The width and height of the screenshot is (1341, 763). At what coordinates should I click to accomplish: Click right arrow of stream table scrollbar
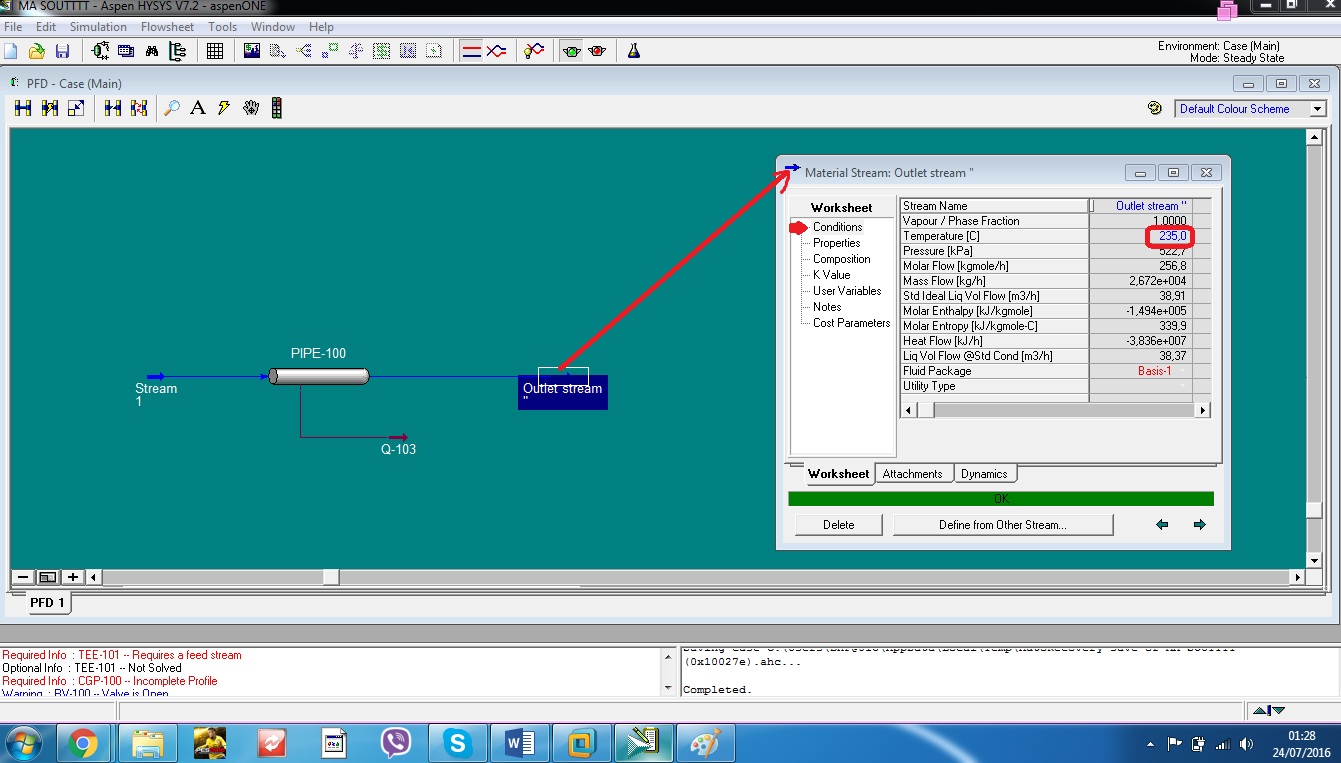click(x=1202, y=410)
